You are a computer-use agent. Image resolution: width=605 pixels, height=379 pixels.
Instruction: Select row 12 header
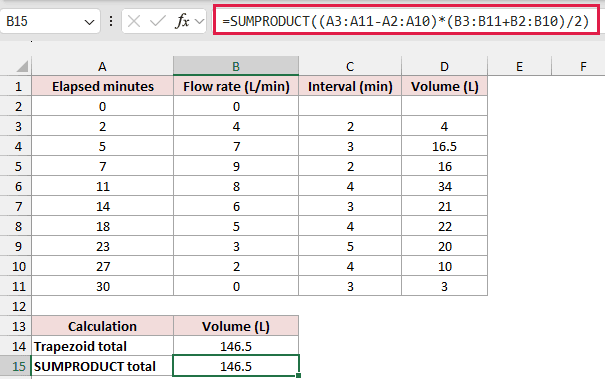[15, 306]
